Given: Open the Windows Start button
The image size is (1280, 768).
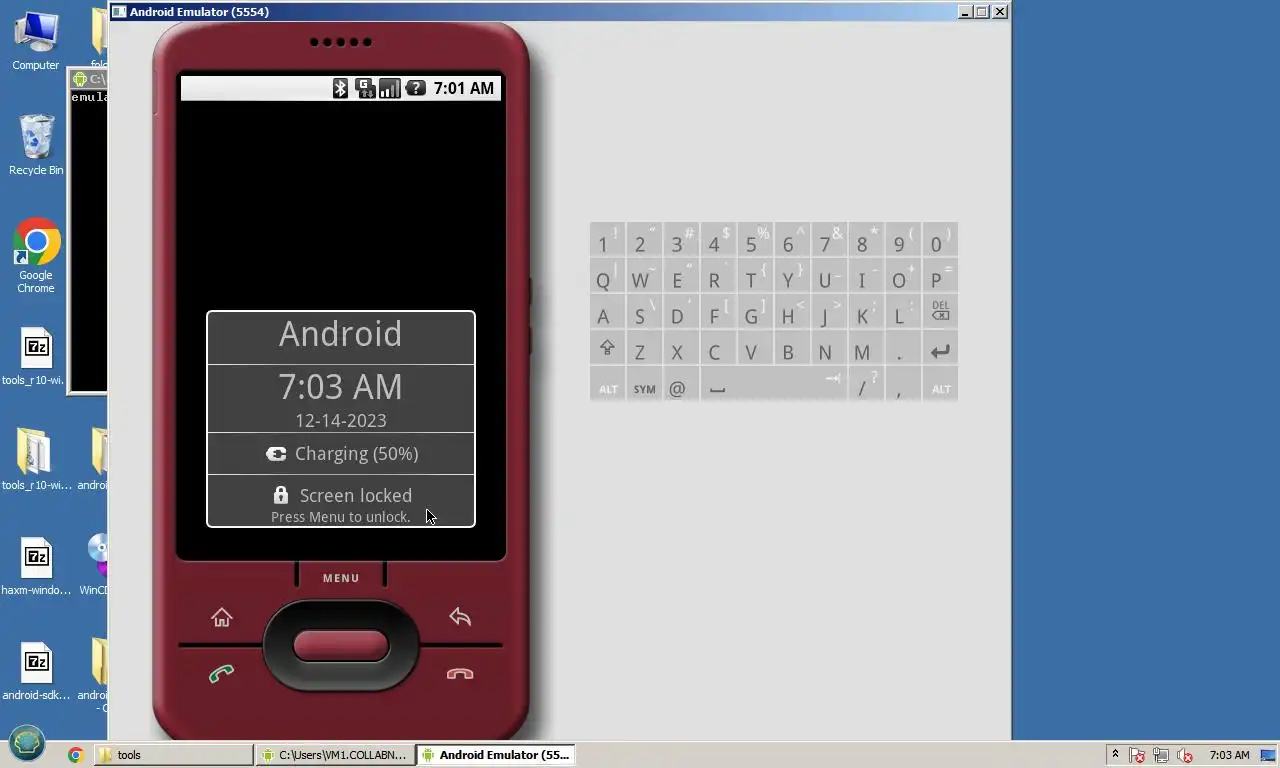Looking at the screenshot, I should tap(27, 744).
